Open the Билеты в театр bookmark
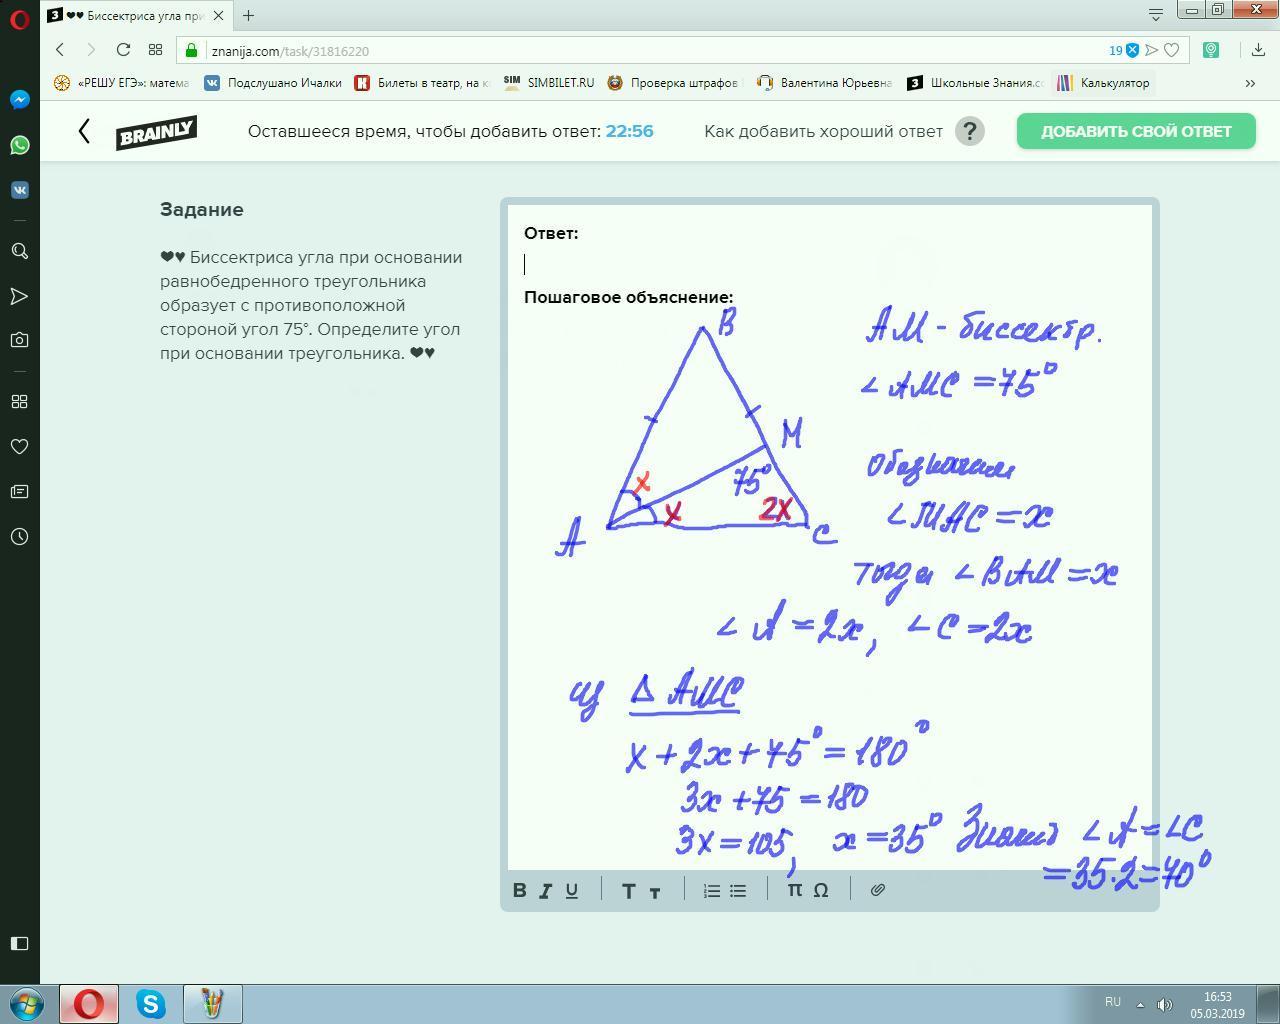The width and height of the screenshot is (1280, 1024). click(421, 83)
